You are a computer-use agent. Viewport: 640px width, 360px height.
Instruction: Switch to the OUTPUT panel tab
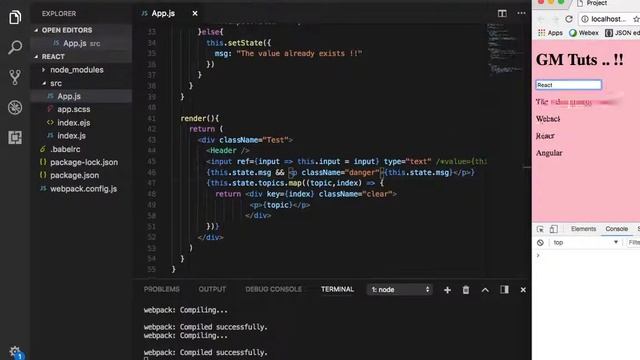click(x=212, y=289)
